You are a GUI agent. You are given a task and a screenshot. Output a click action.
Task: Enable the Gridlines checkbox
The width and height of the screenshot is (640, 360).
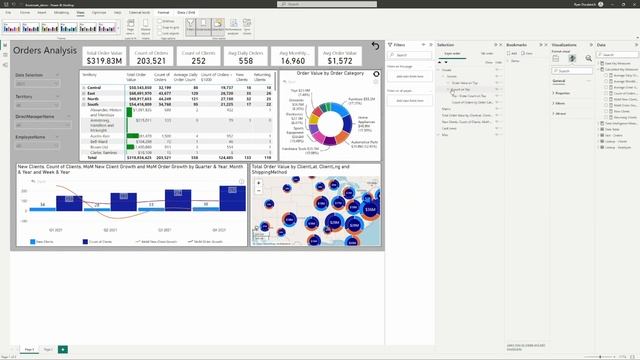[x=160, y=21]
